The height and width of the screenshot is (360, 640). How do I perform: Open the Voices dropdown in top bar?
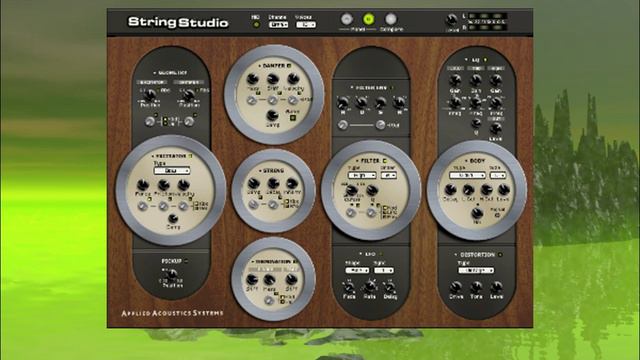pos(306,25)
